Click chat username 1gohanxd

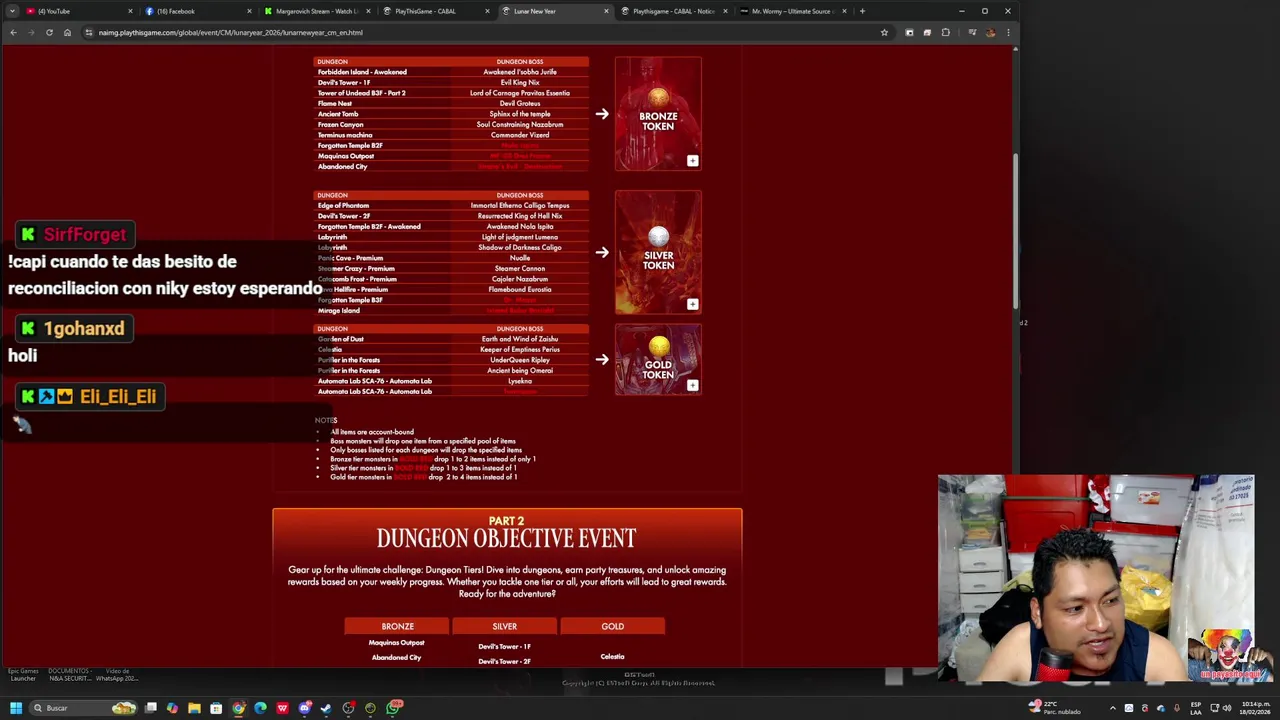[x=84, y=328]
